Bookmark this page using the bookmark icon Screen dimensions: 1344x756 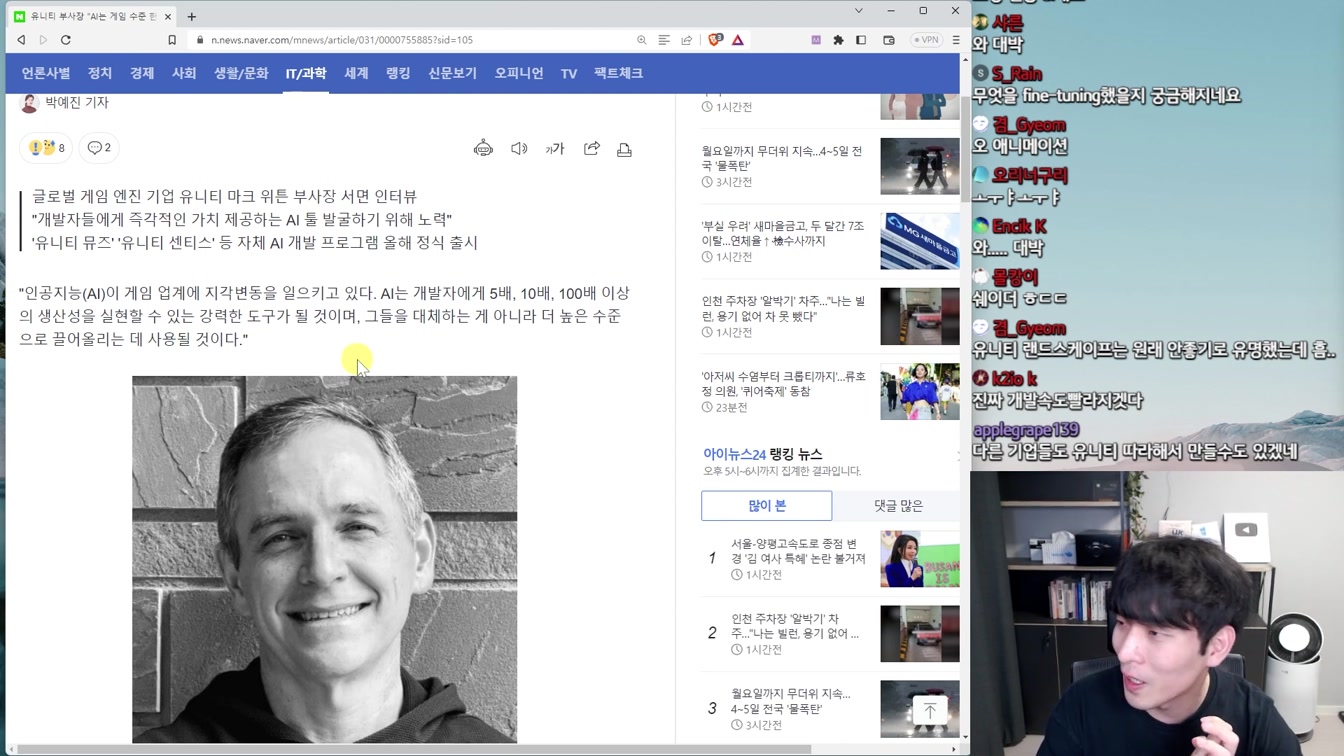172,40
